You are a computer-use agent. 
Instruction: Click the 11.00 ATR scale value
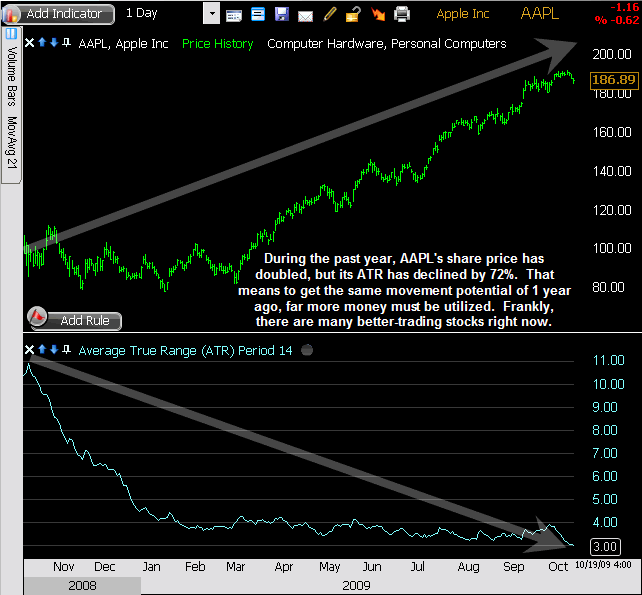point(608,360)
